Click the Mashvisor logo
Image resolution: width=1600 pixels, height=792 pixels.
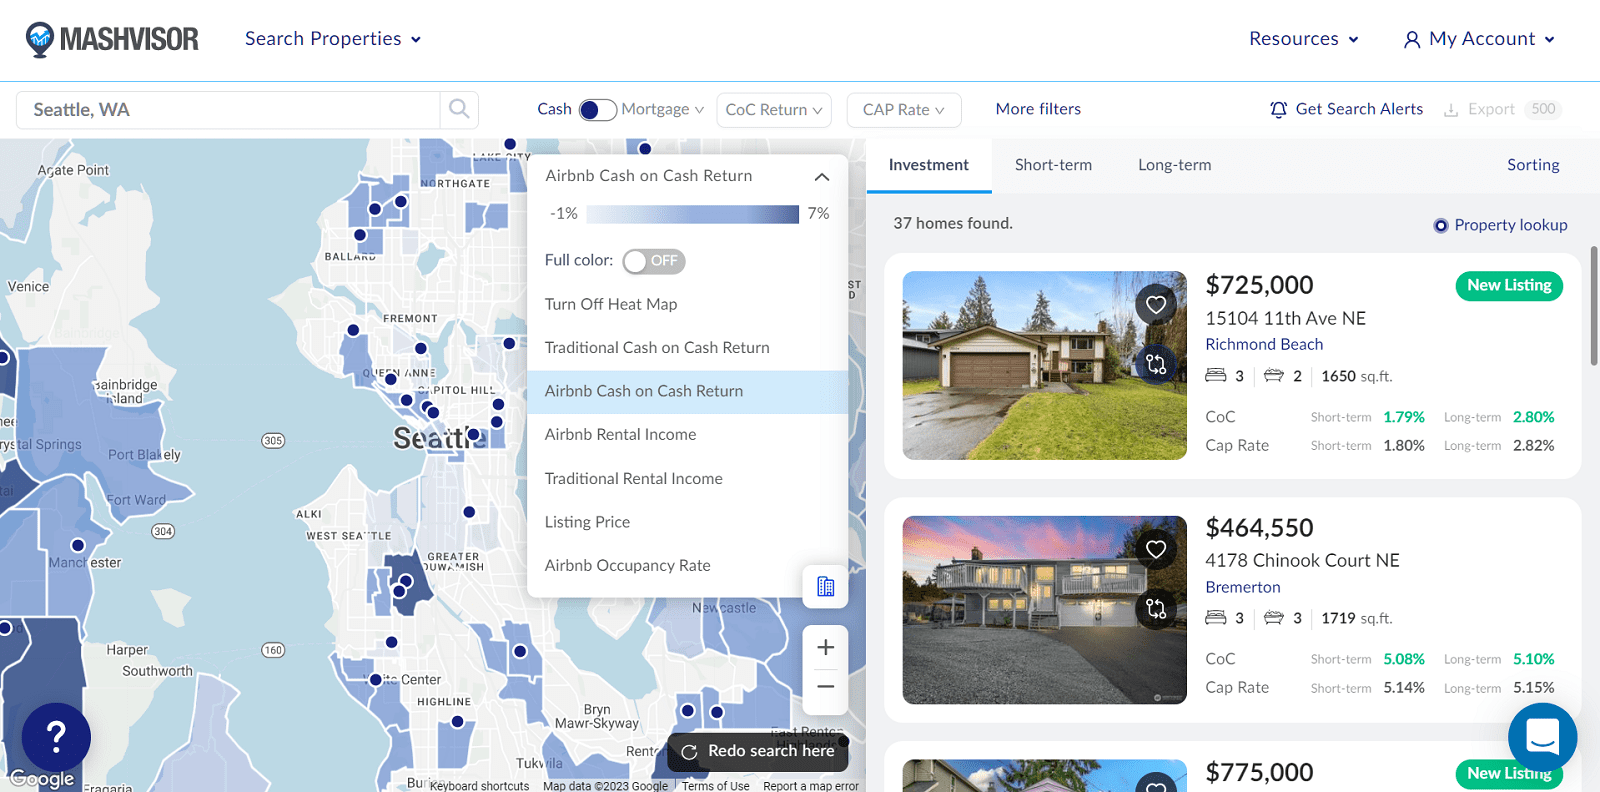(112, 39)
